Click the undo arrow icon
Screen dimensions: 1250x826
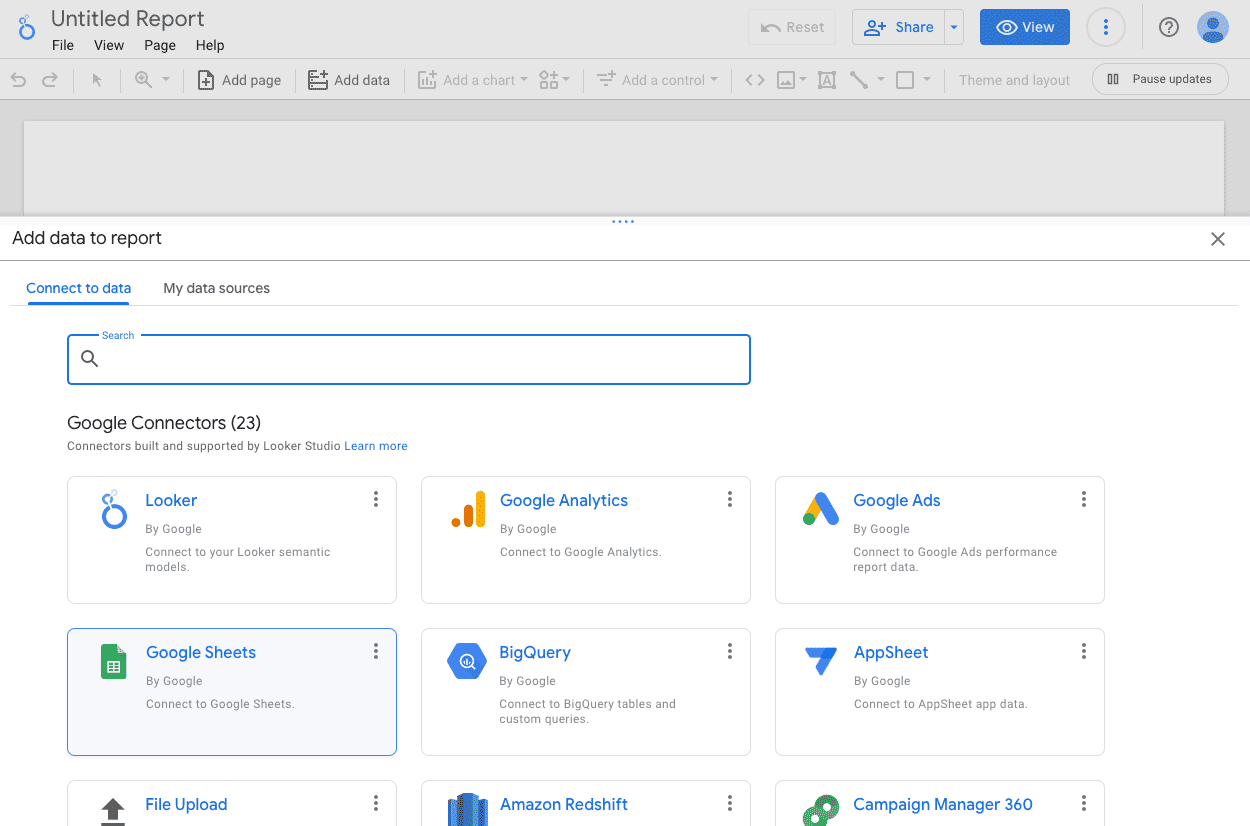coord(18,80)
